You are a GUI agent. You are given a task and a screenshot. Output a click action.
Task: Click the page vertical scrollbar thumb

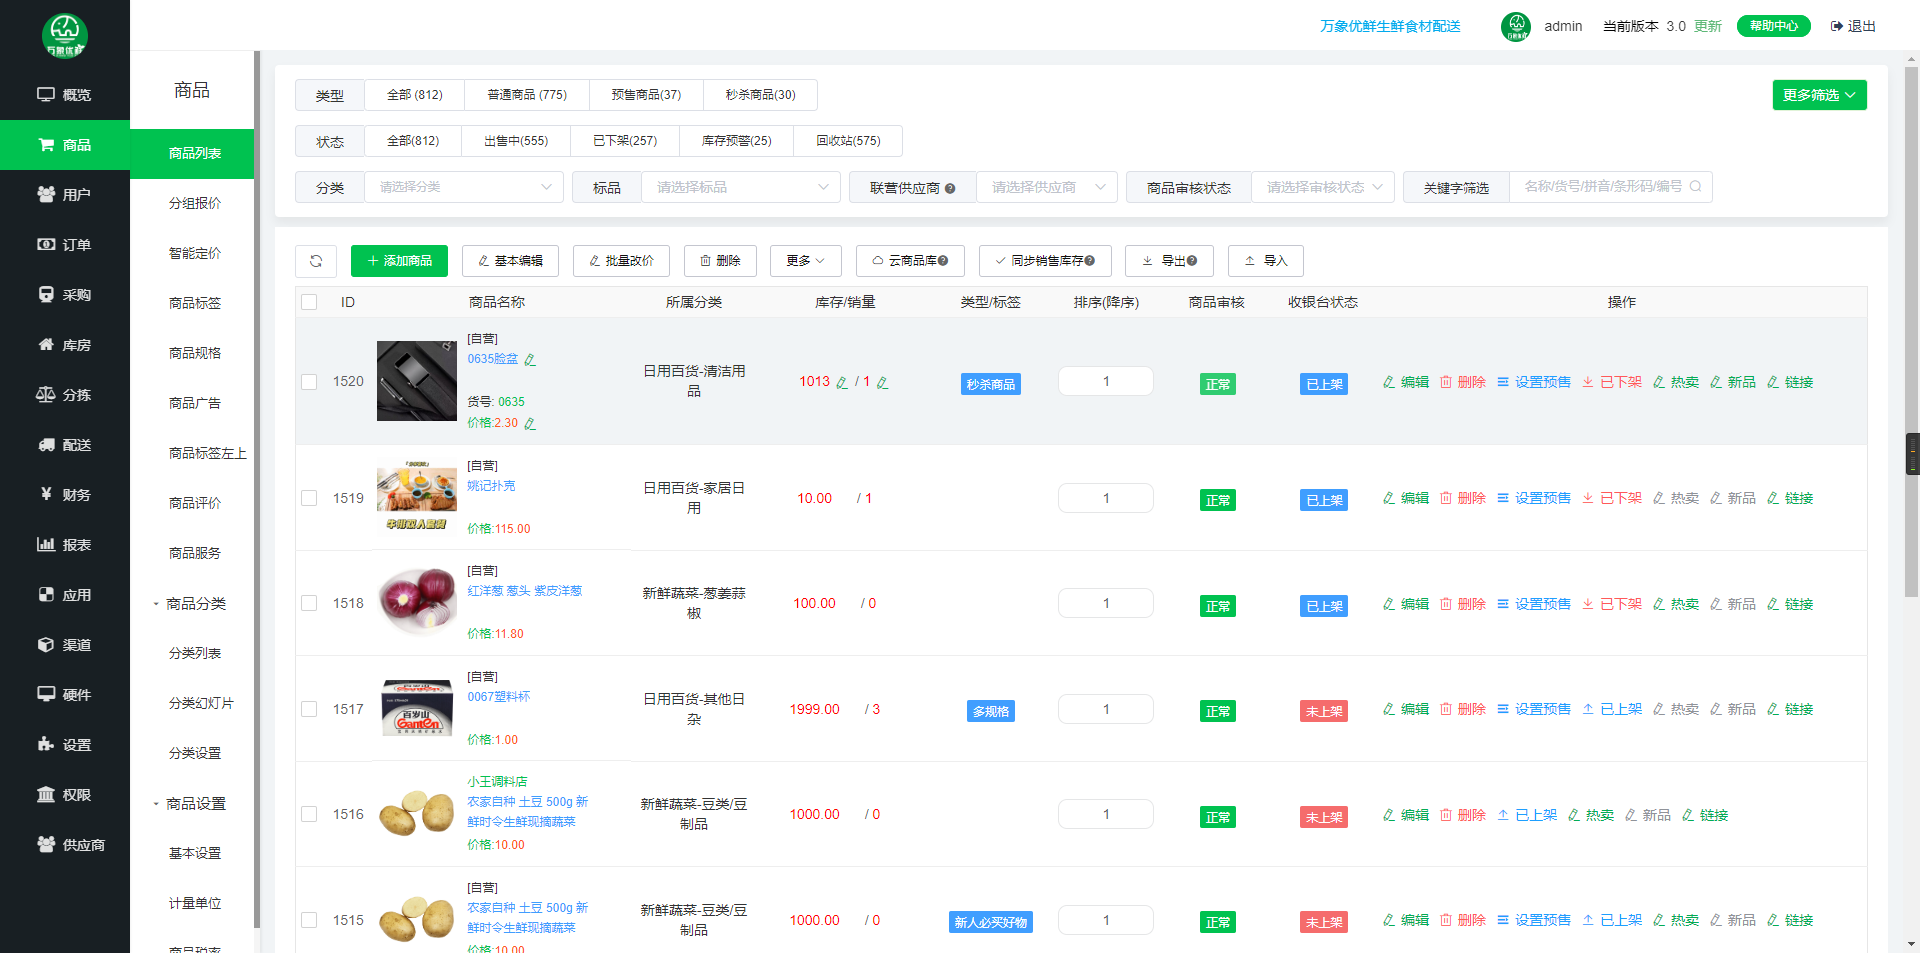[x=1912, y=330]
